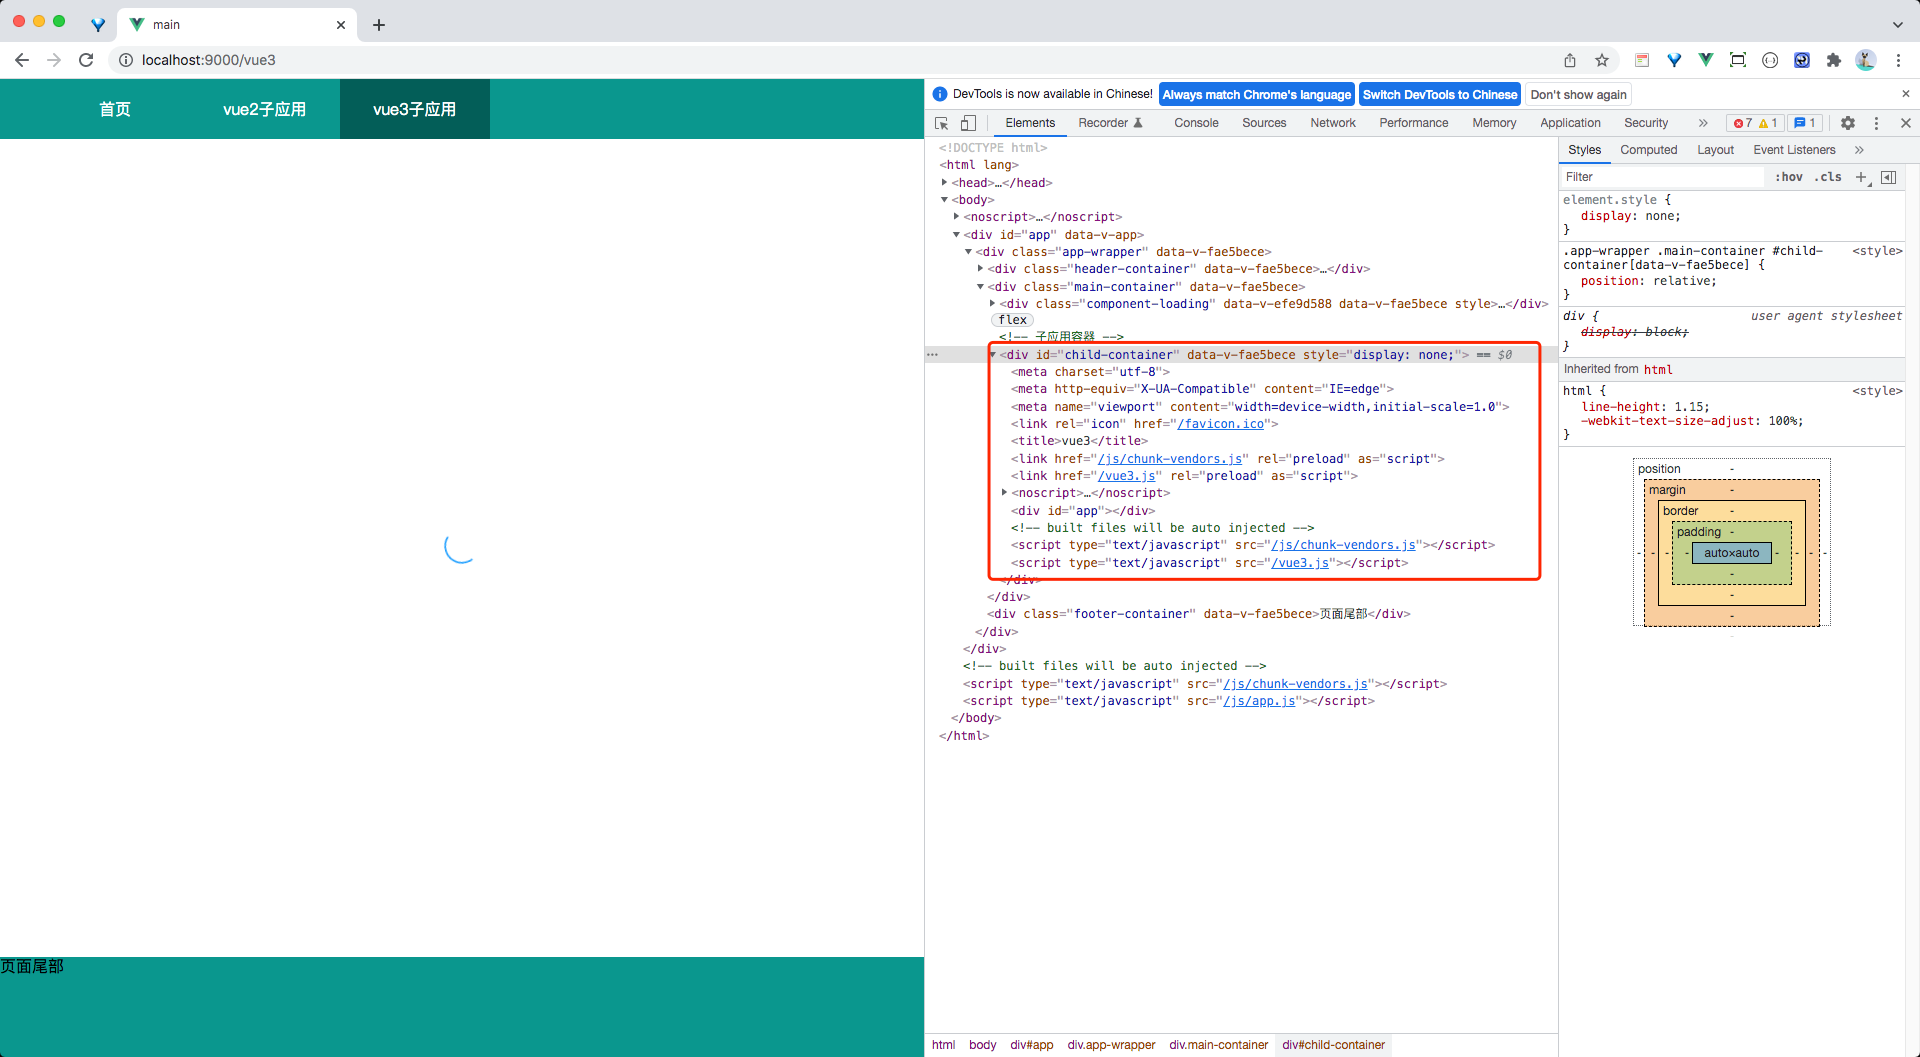Collapse the div id="app" node
The height and width of the screenshot is (1057, 1920).
956,235
